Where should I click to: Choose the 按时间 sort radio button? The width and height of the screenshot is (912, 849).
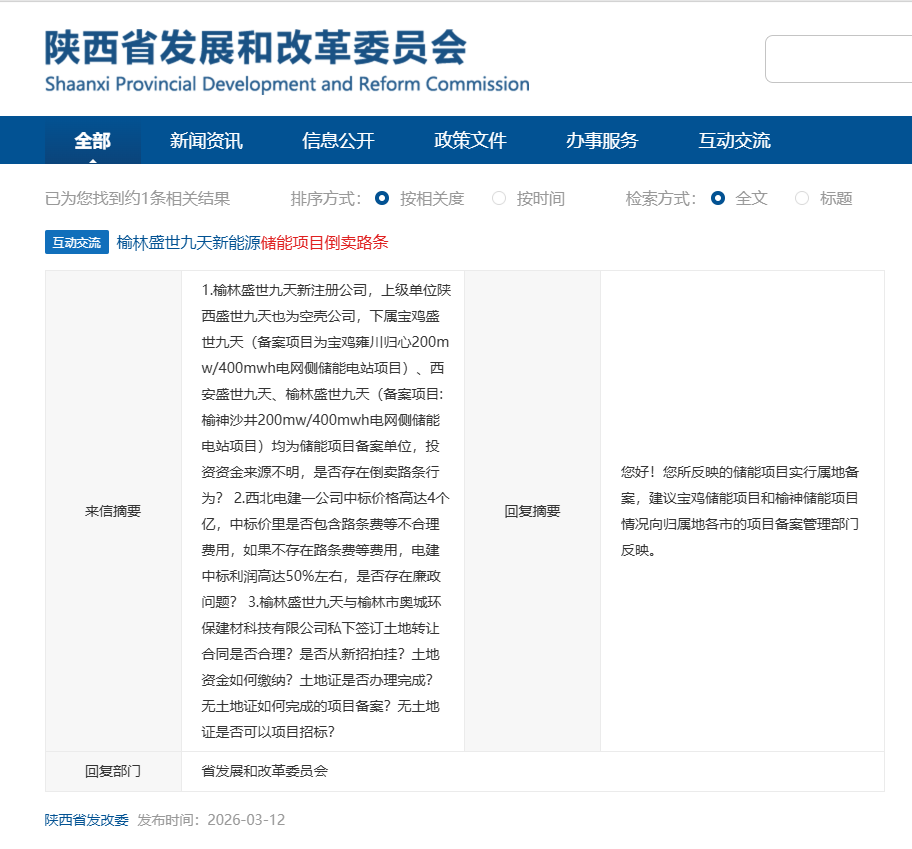(x=499, y=198)
